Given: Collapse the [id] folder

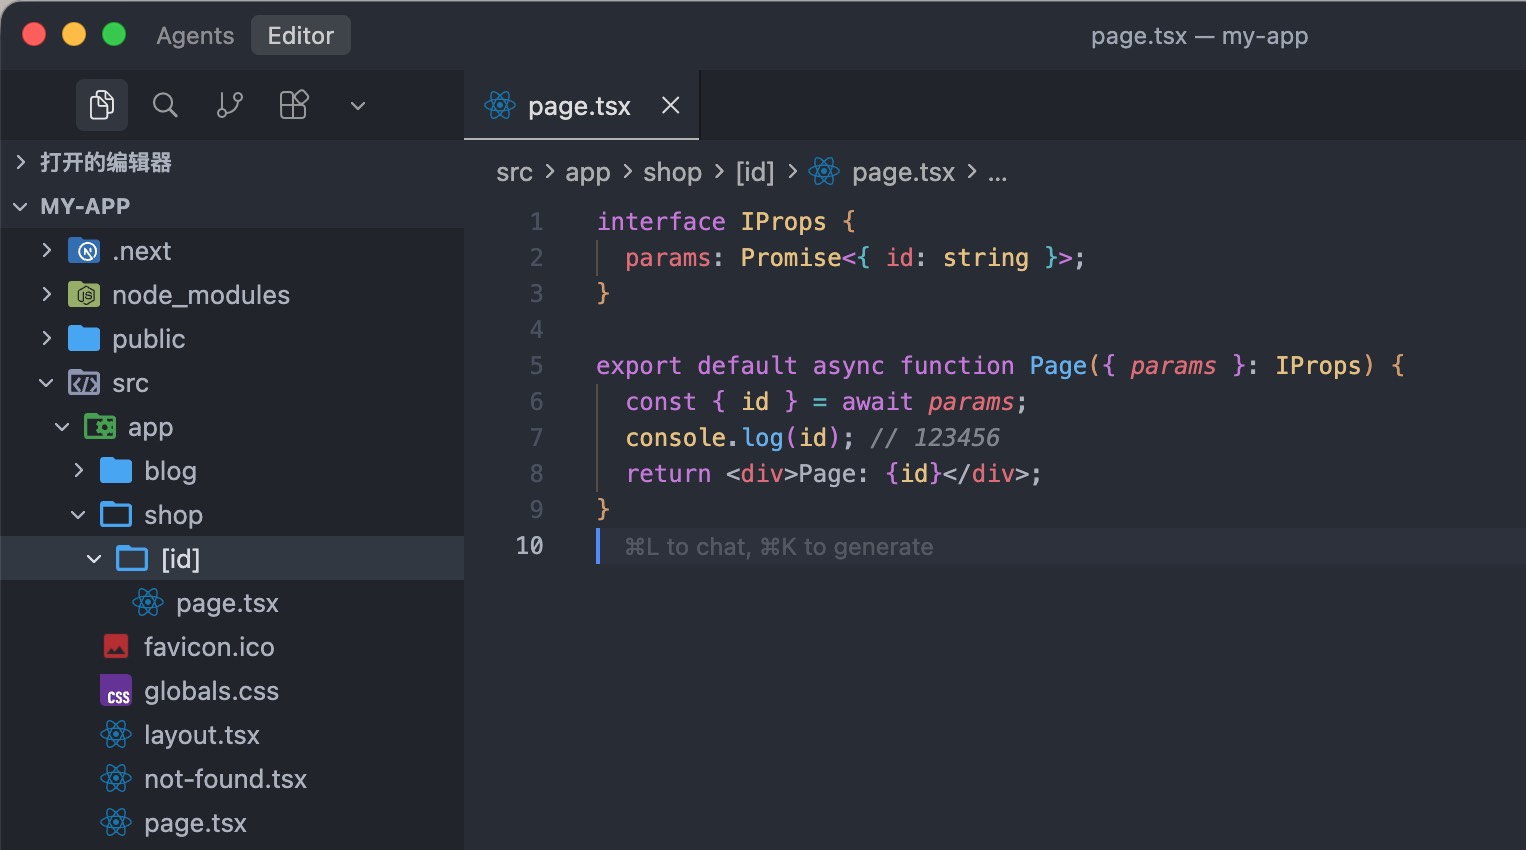Looking at the screenshot, I should point(94,559).
